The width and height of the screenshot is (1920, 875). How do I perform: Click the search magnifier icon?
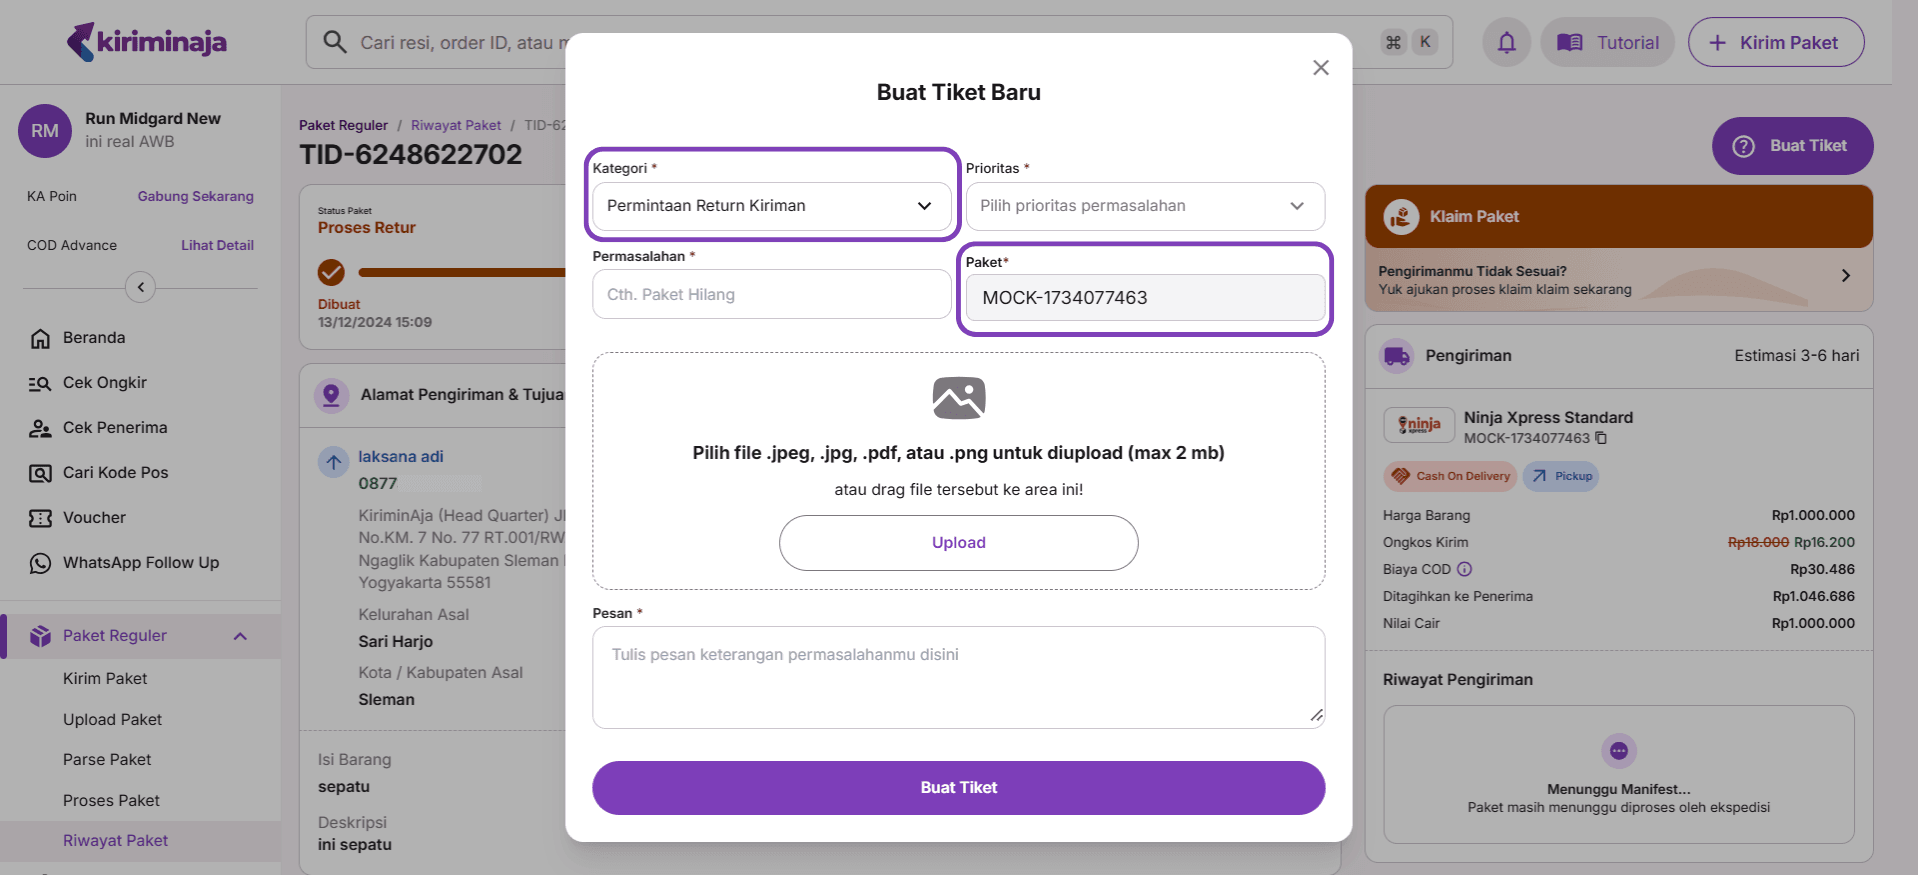335,42
